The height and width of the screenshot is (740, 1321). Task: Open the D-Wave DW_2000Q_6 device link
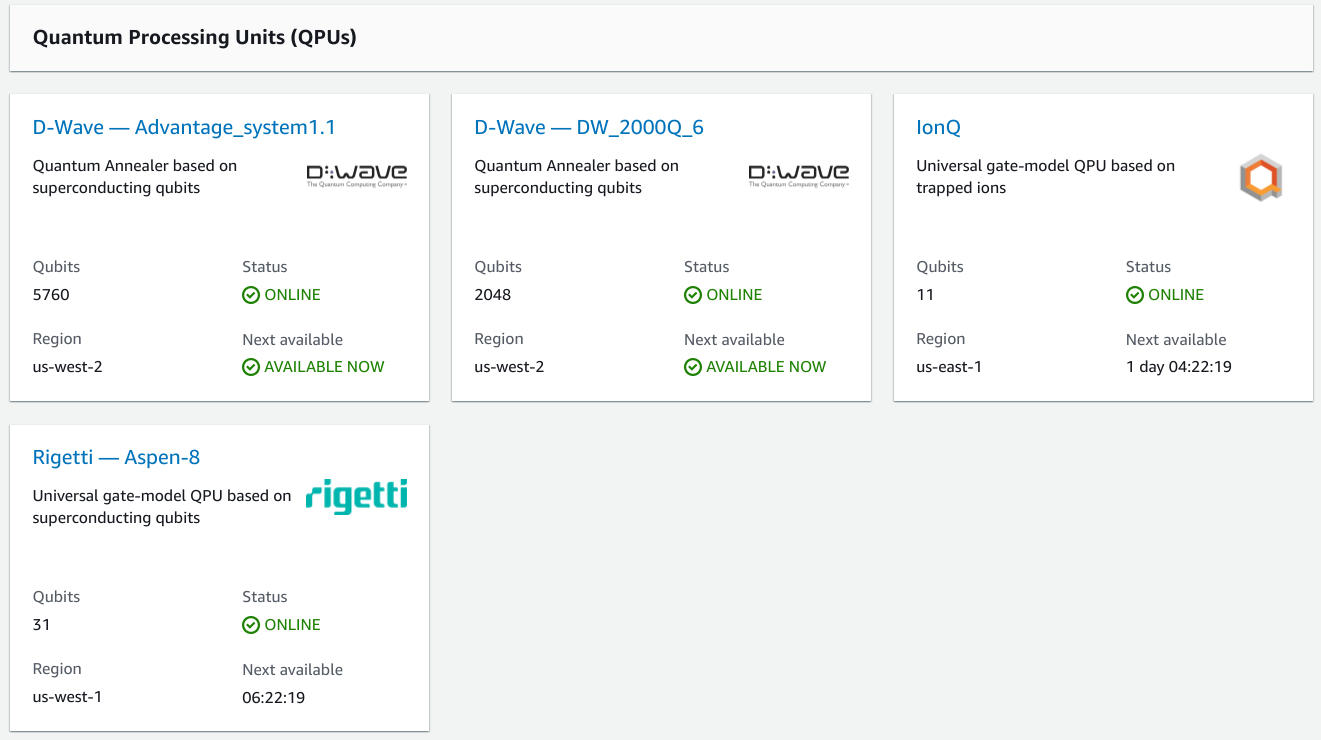[x=589, y=127]
